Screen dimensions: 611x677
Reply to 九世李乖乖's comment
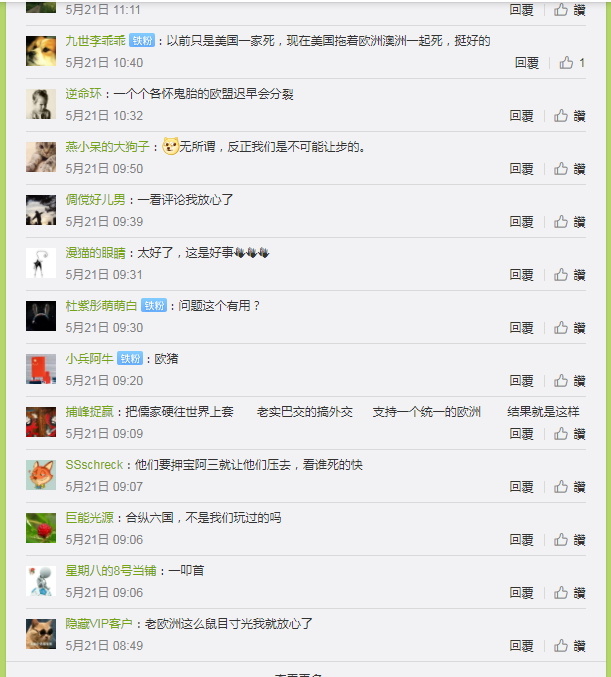(x=527, y=63)
